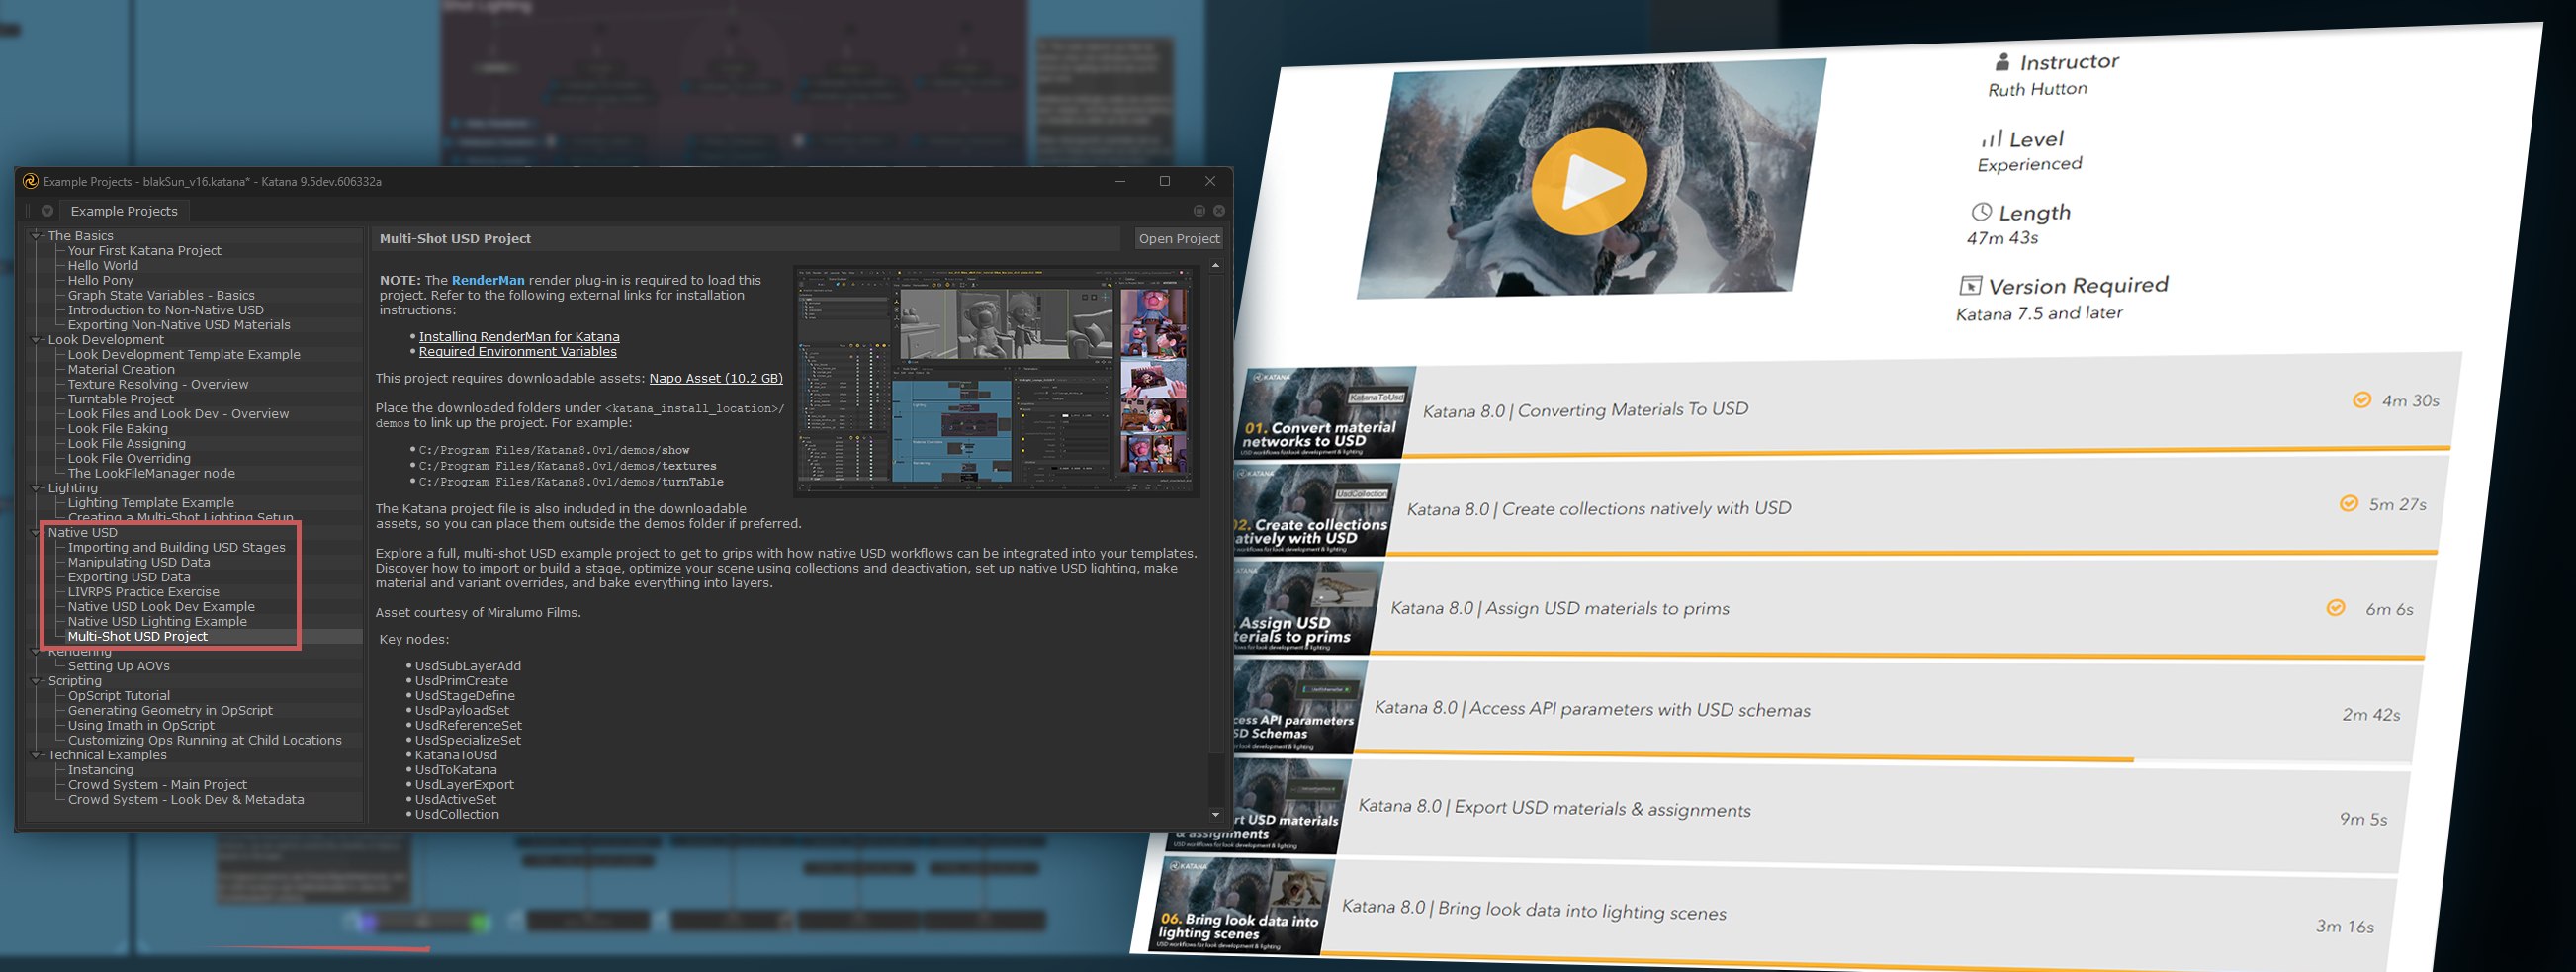Select LIVRPS Practice Exercise

(x=144, y=592)
